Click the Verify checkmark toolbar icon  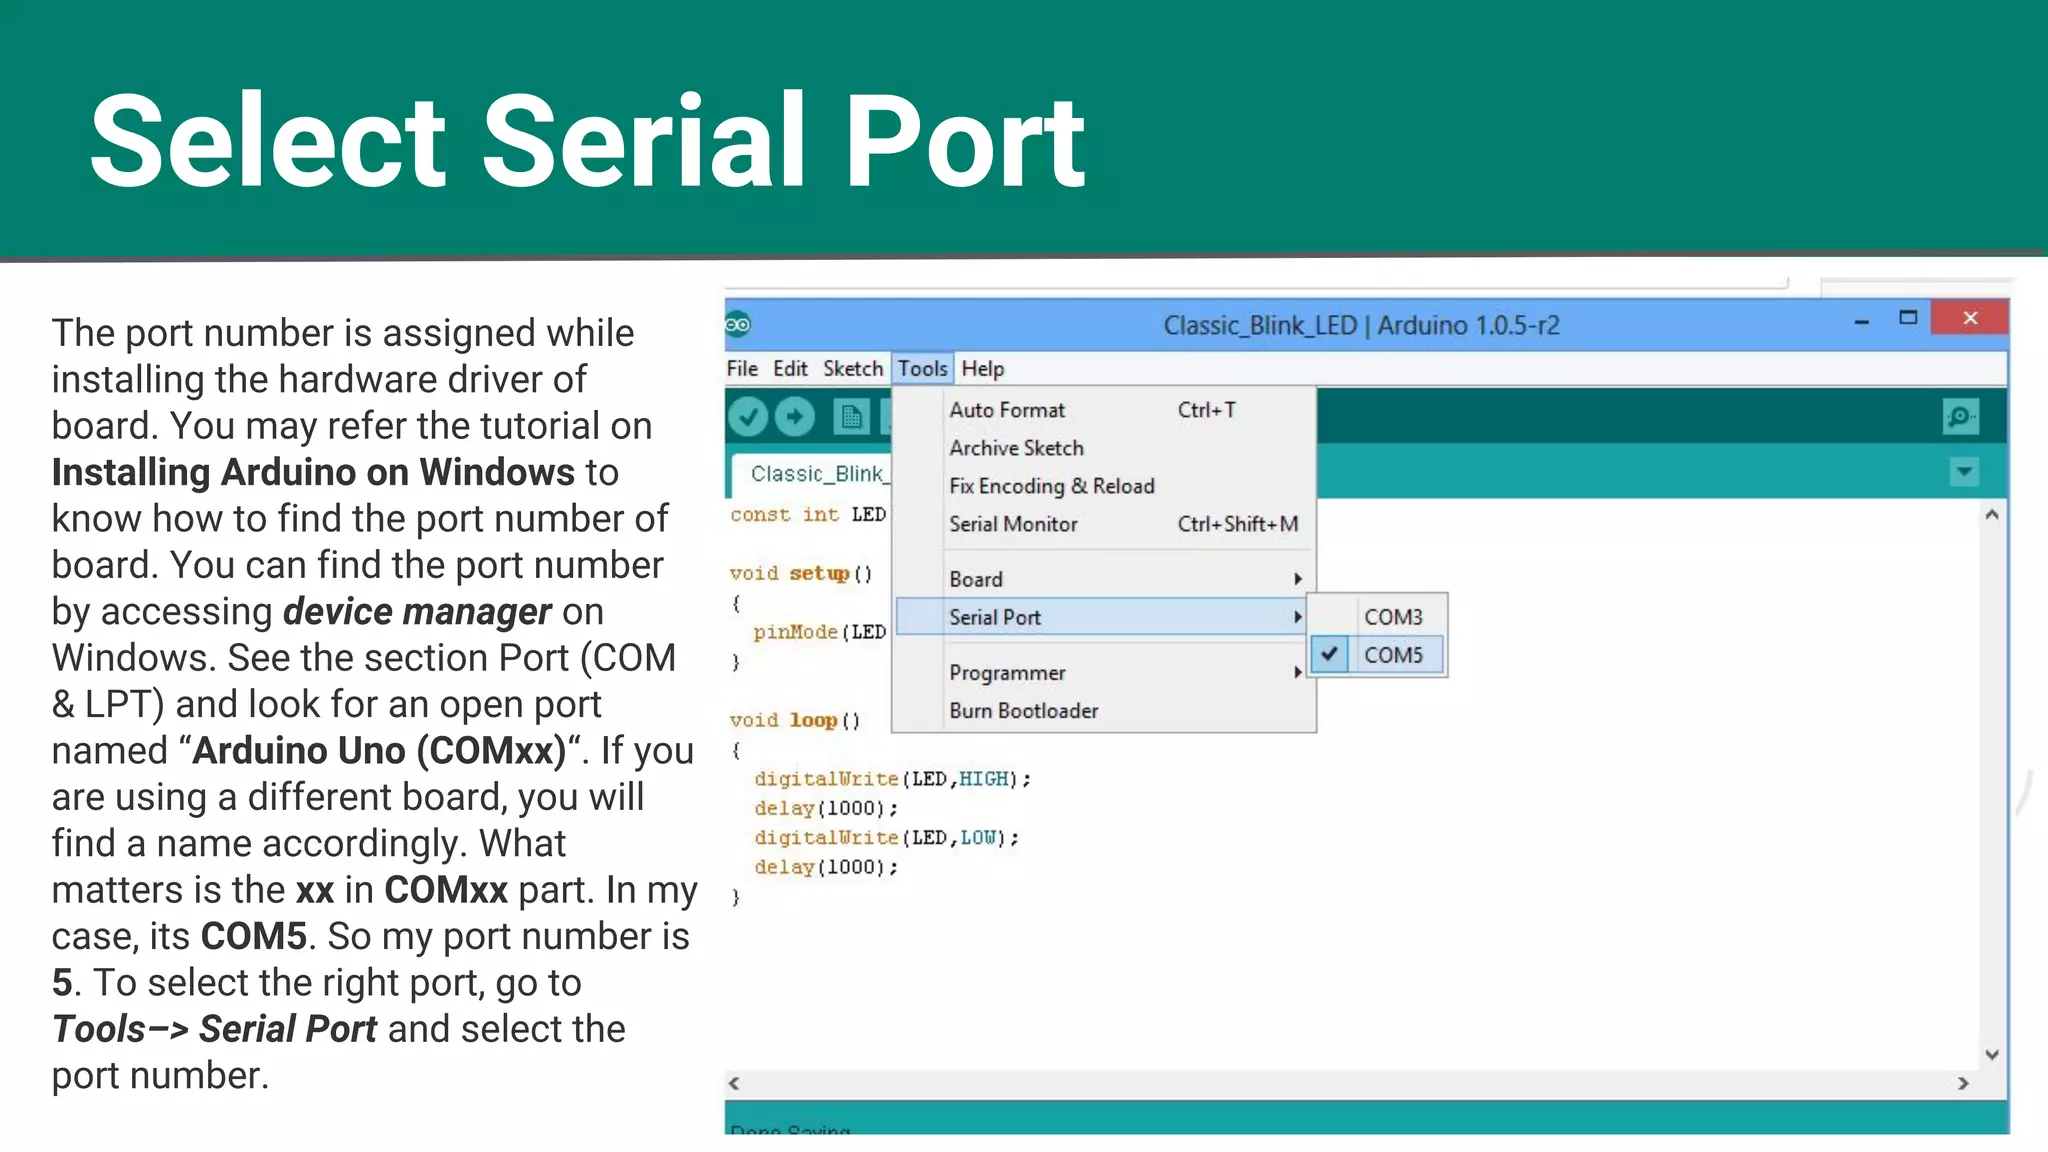(x=748, y=417)
